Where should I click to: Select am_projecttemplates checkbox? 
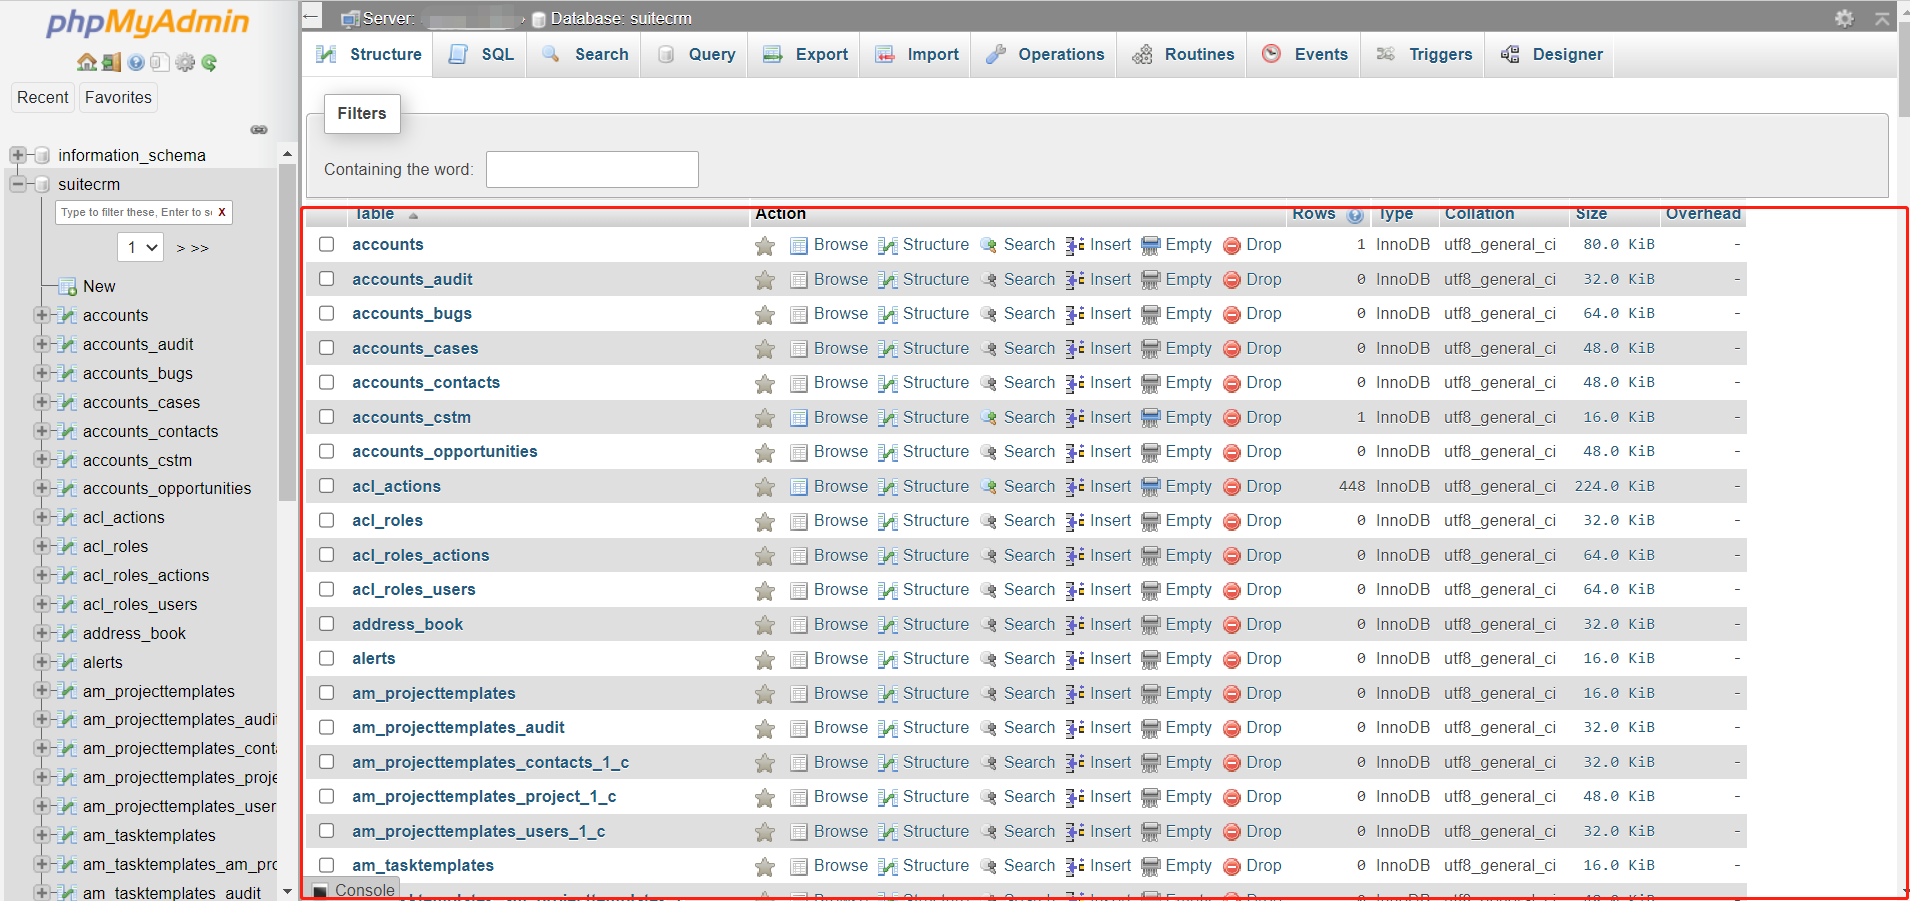[327, 693]
